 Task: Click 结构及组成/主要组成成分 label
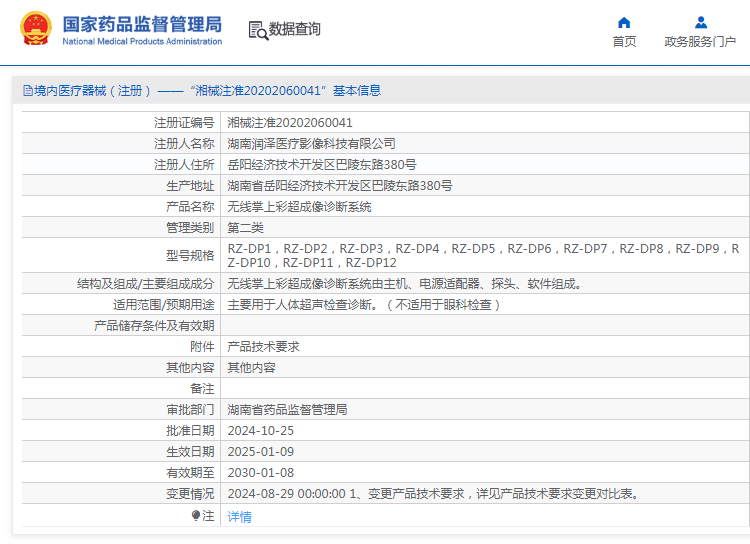pos(145,284)
